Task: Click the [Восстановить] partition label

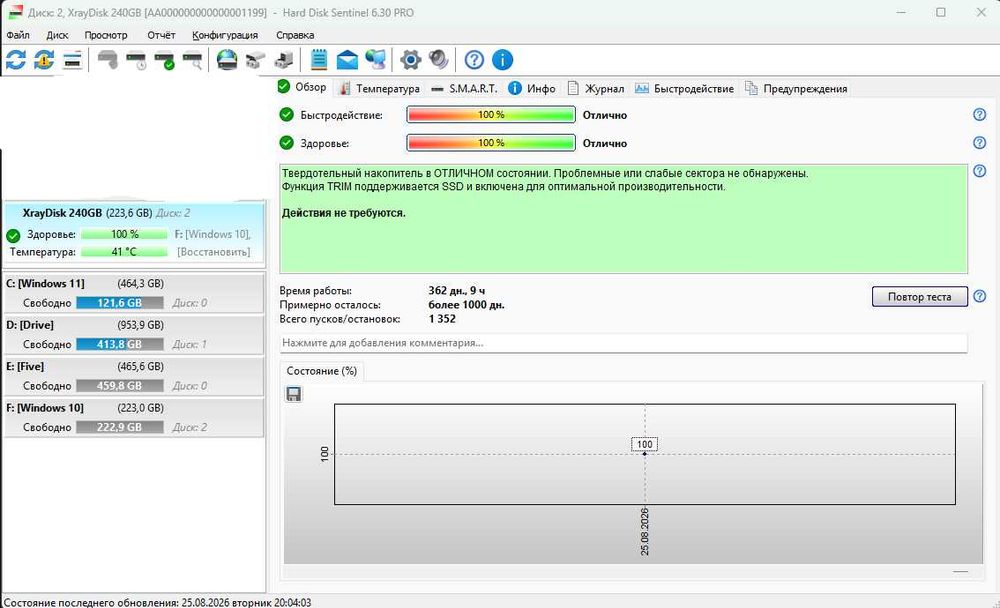Action: tap(213, 252)
